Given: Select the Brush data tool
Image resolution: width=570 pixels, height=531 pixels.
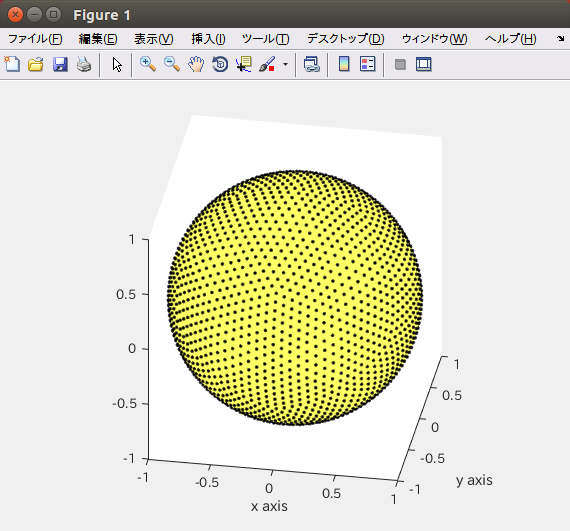Looking at the screenshot, I should click(267, 64).
